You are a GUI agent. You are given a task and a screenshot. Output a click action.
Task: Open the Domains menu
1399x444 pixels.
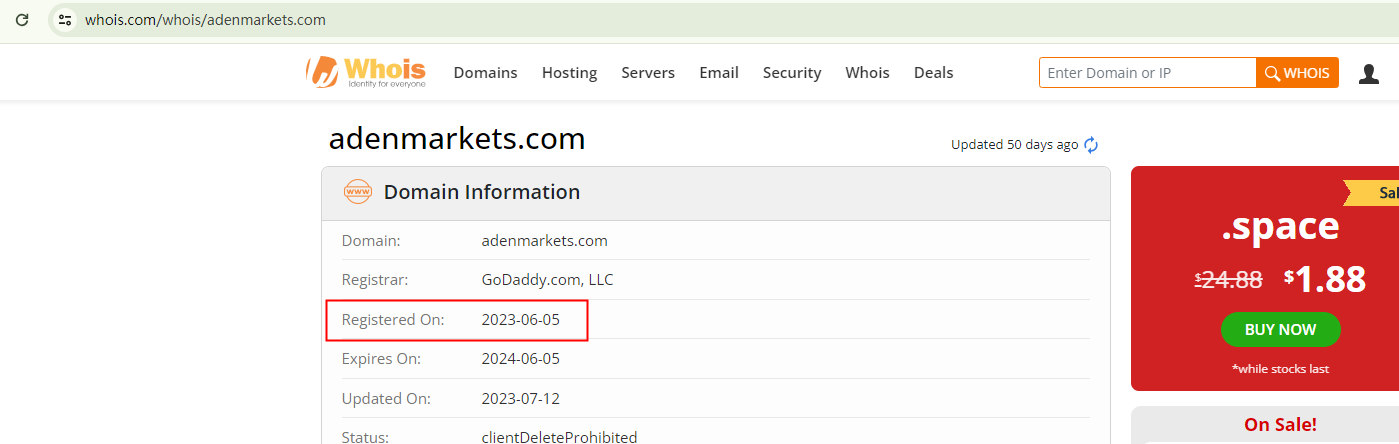click(x=485, y=73)
